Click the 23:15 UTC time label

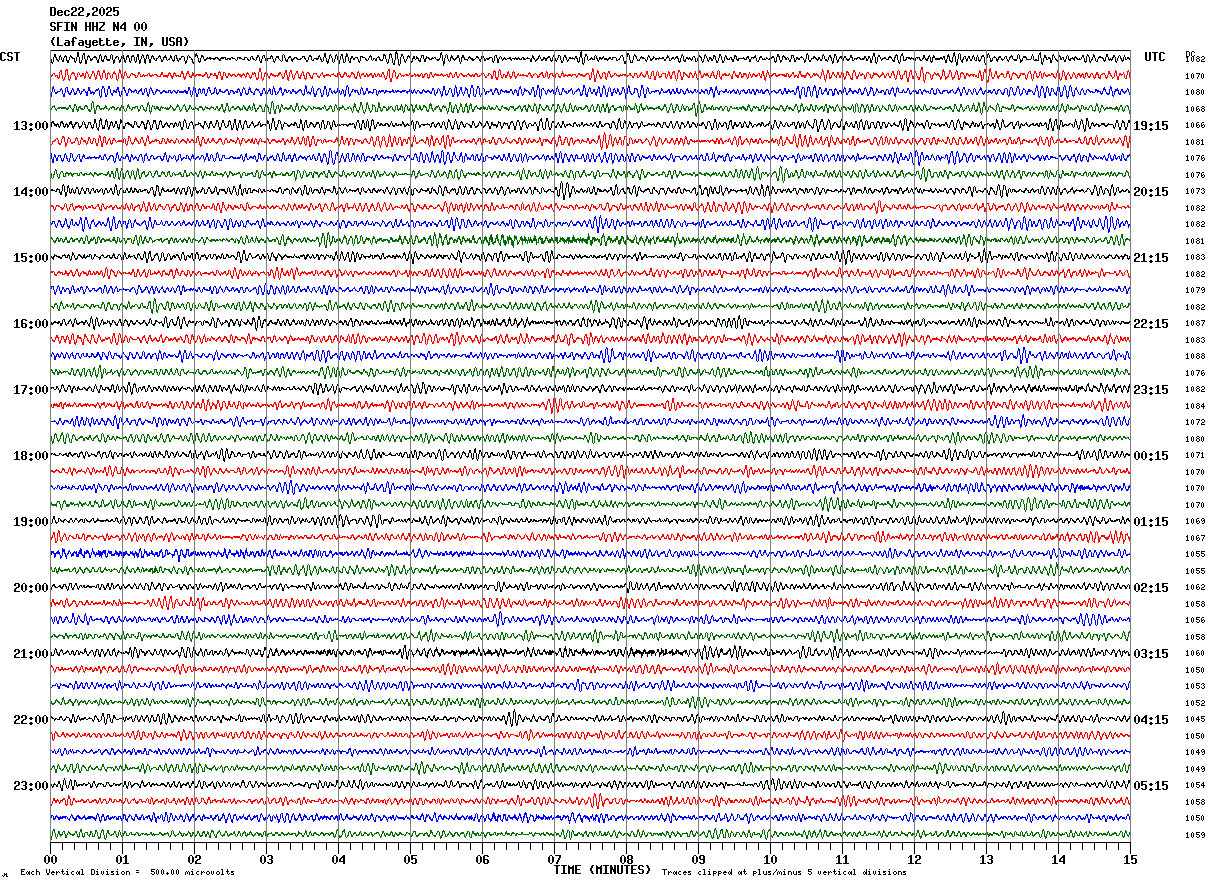pyautogui.click(x=1151, y=390)
